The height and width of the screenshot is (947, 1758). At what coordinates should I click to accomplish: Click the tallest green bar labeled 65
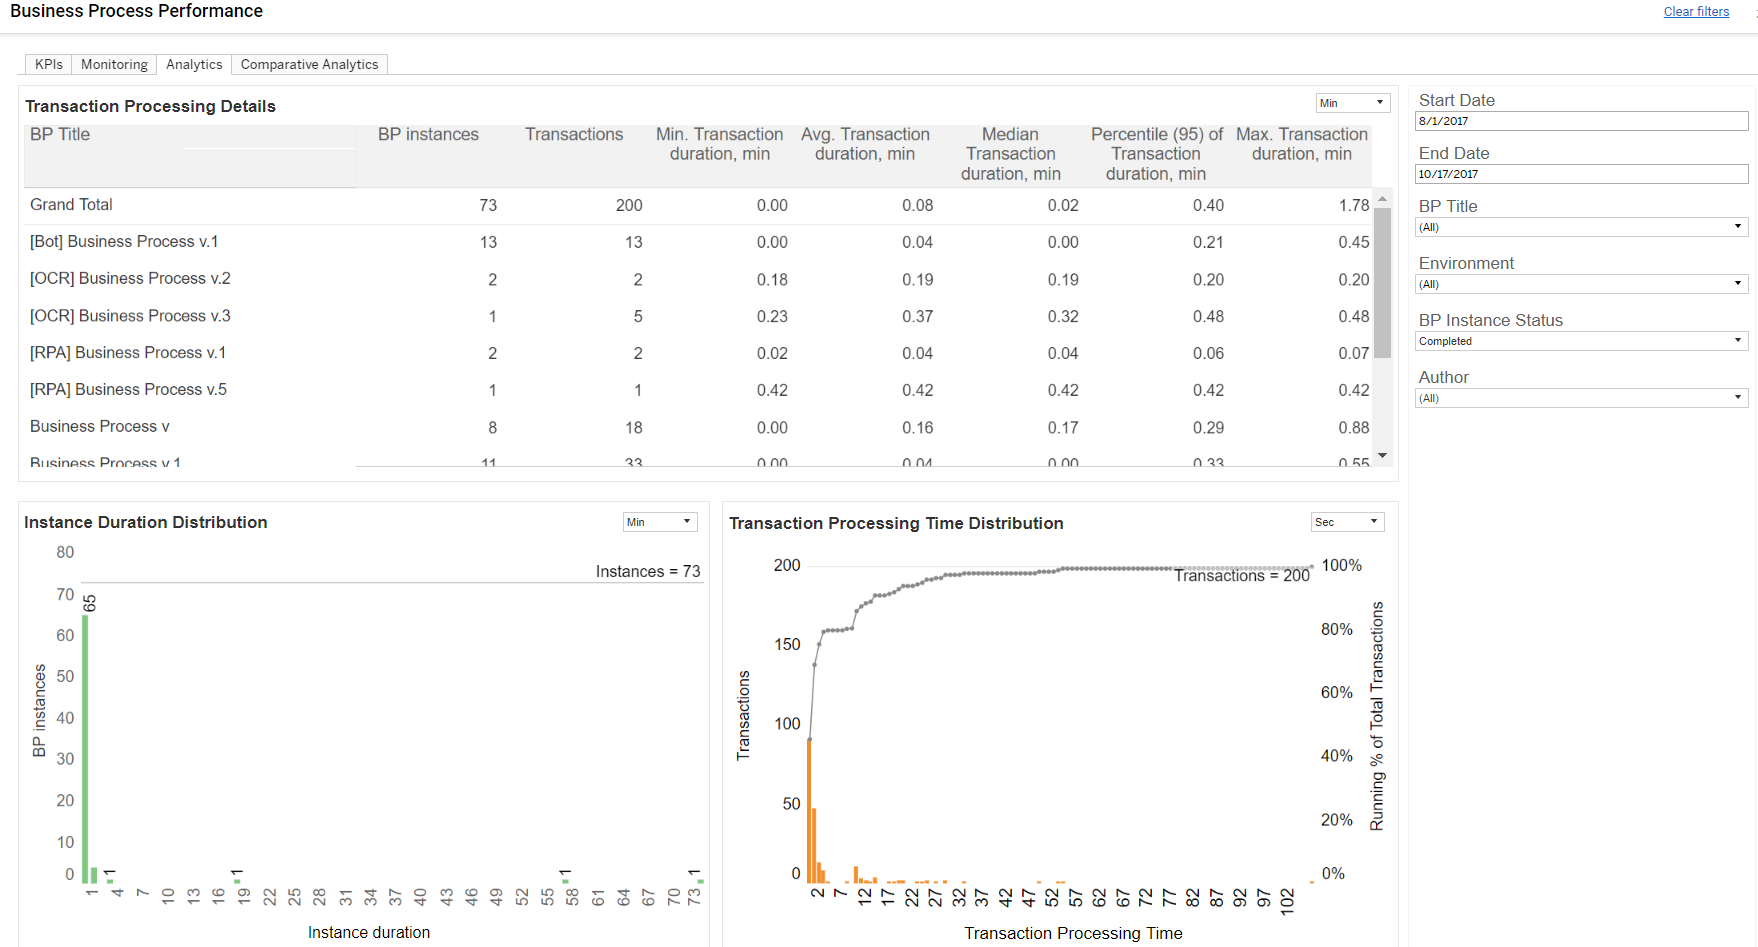85,749
